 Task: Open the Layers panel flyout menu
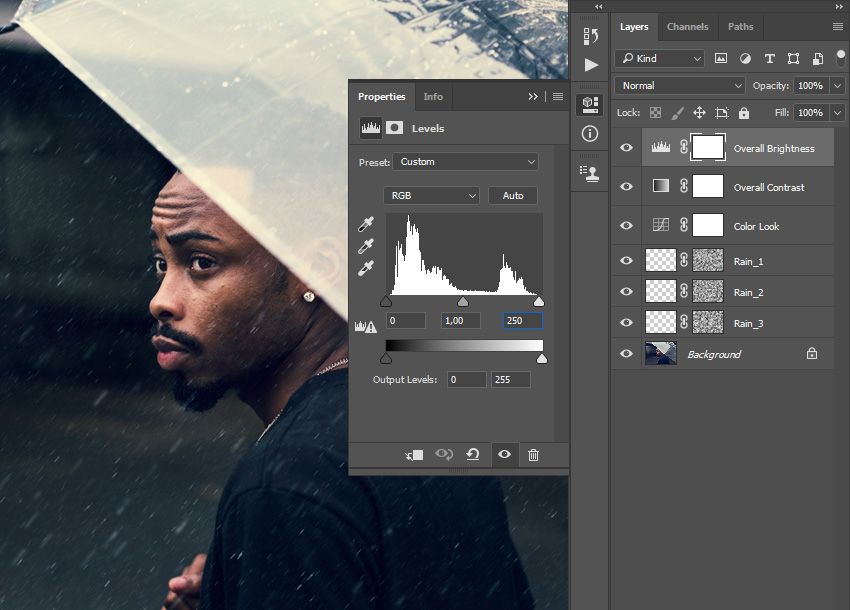(x=838, y=27)
